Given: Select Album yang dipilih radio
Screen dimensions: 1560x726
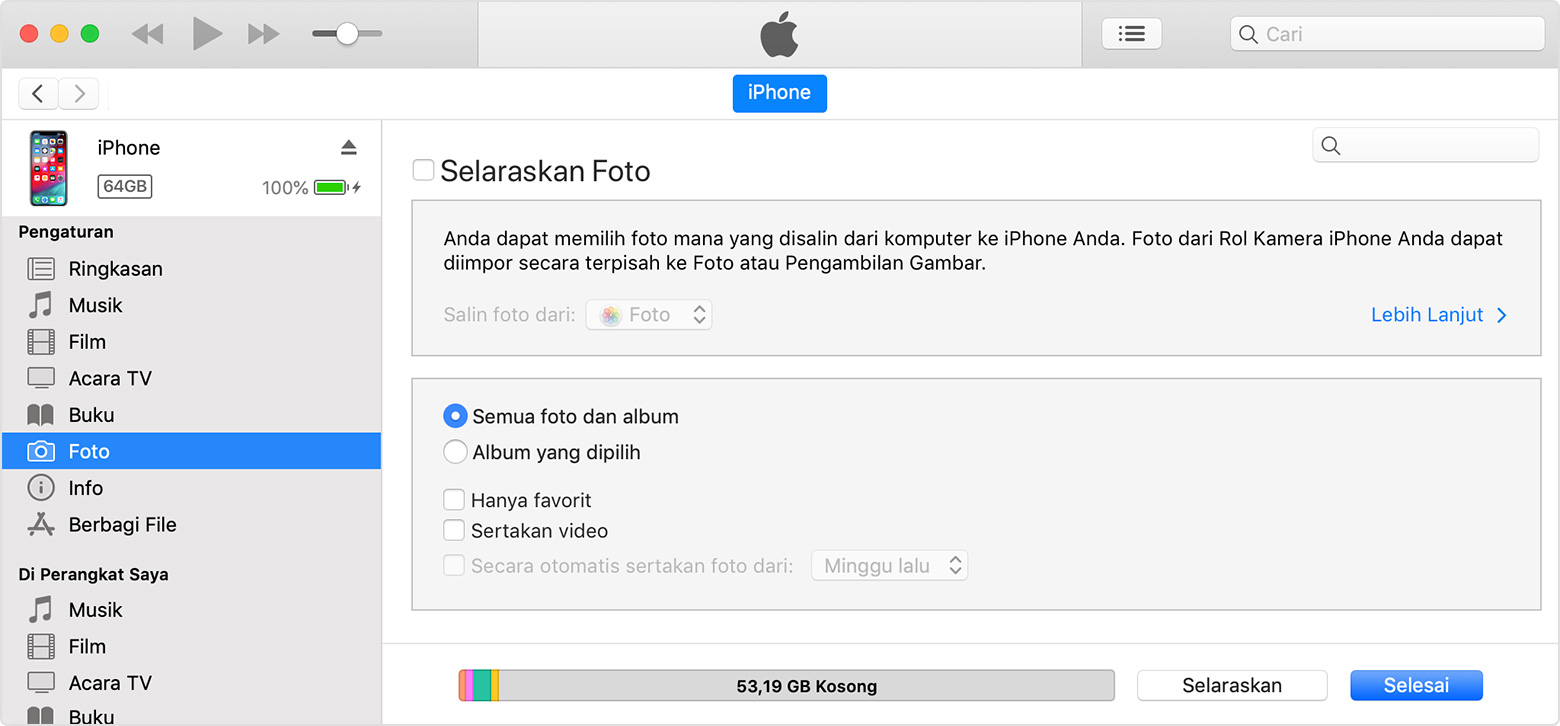Looking at the screenshot, I should [455, 452].
